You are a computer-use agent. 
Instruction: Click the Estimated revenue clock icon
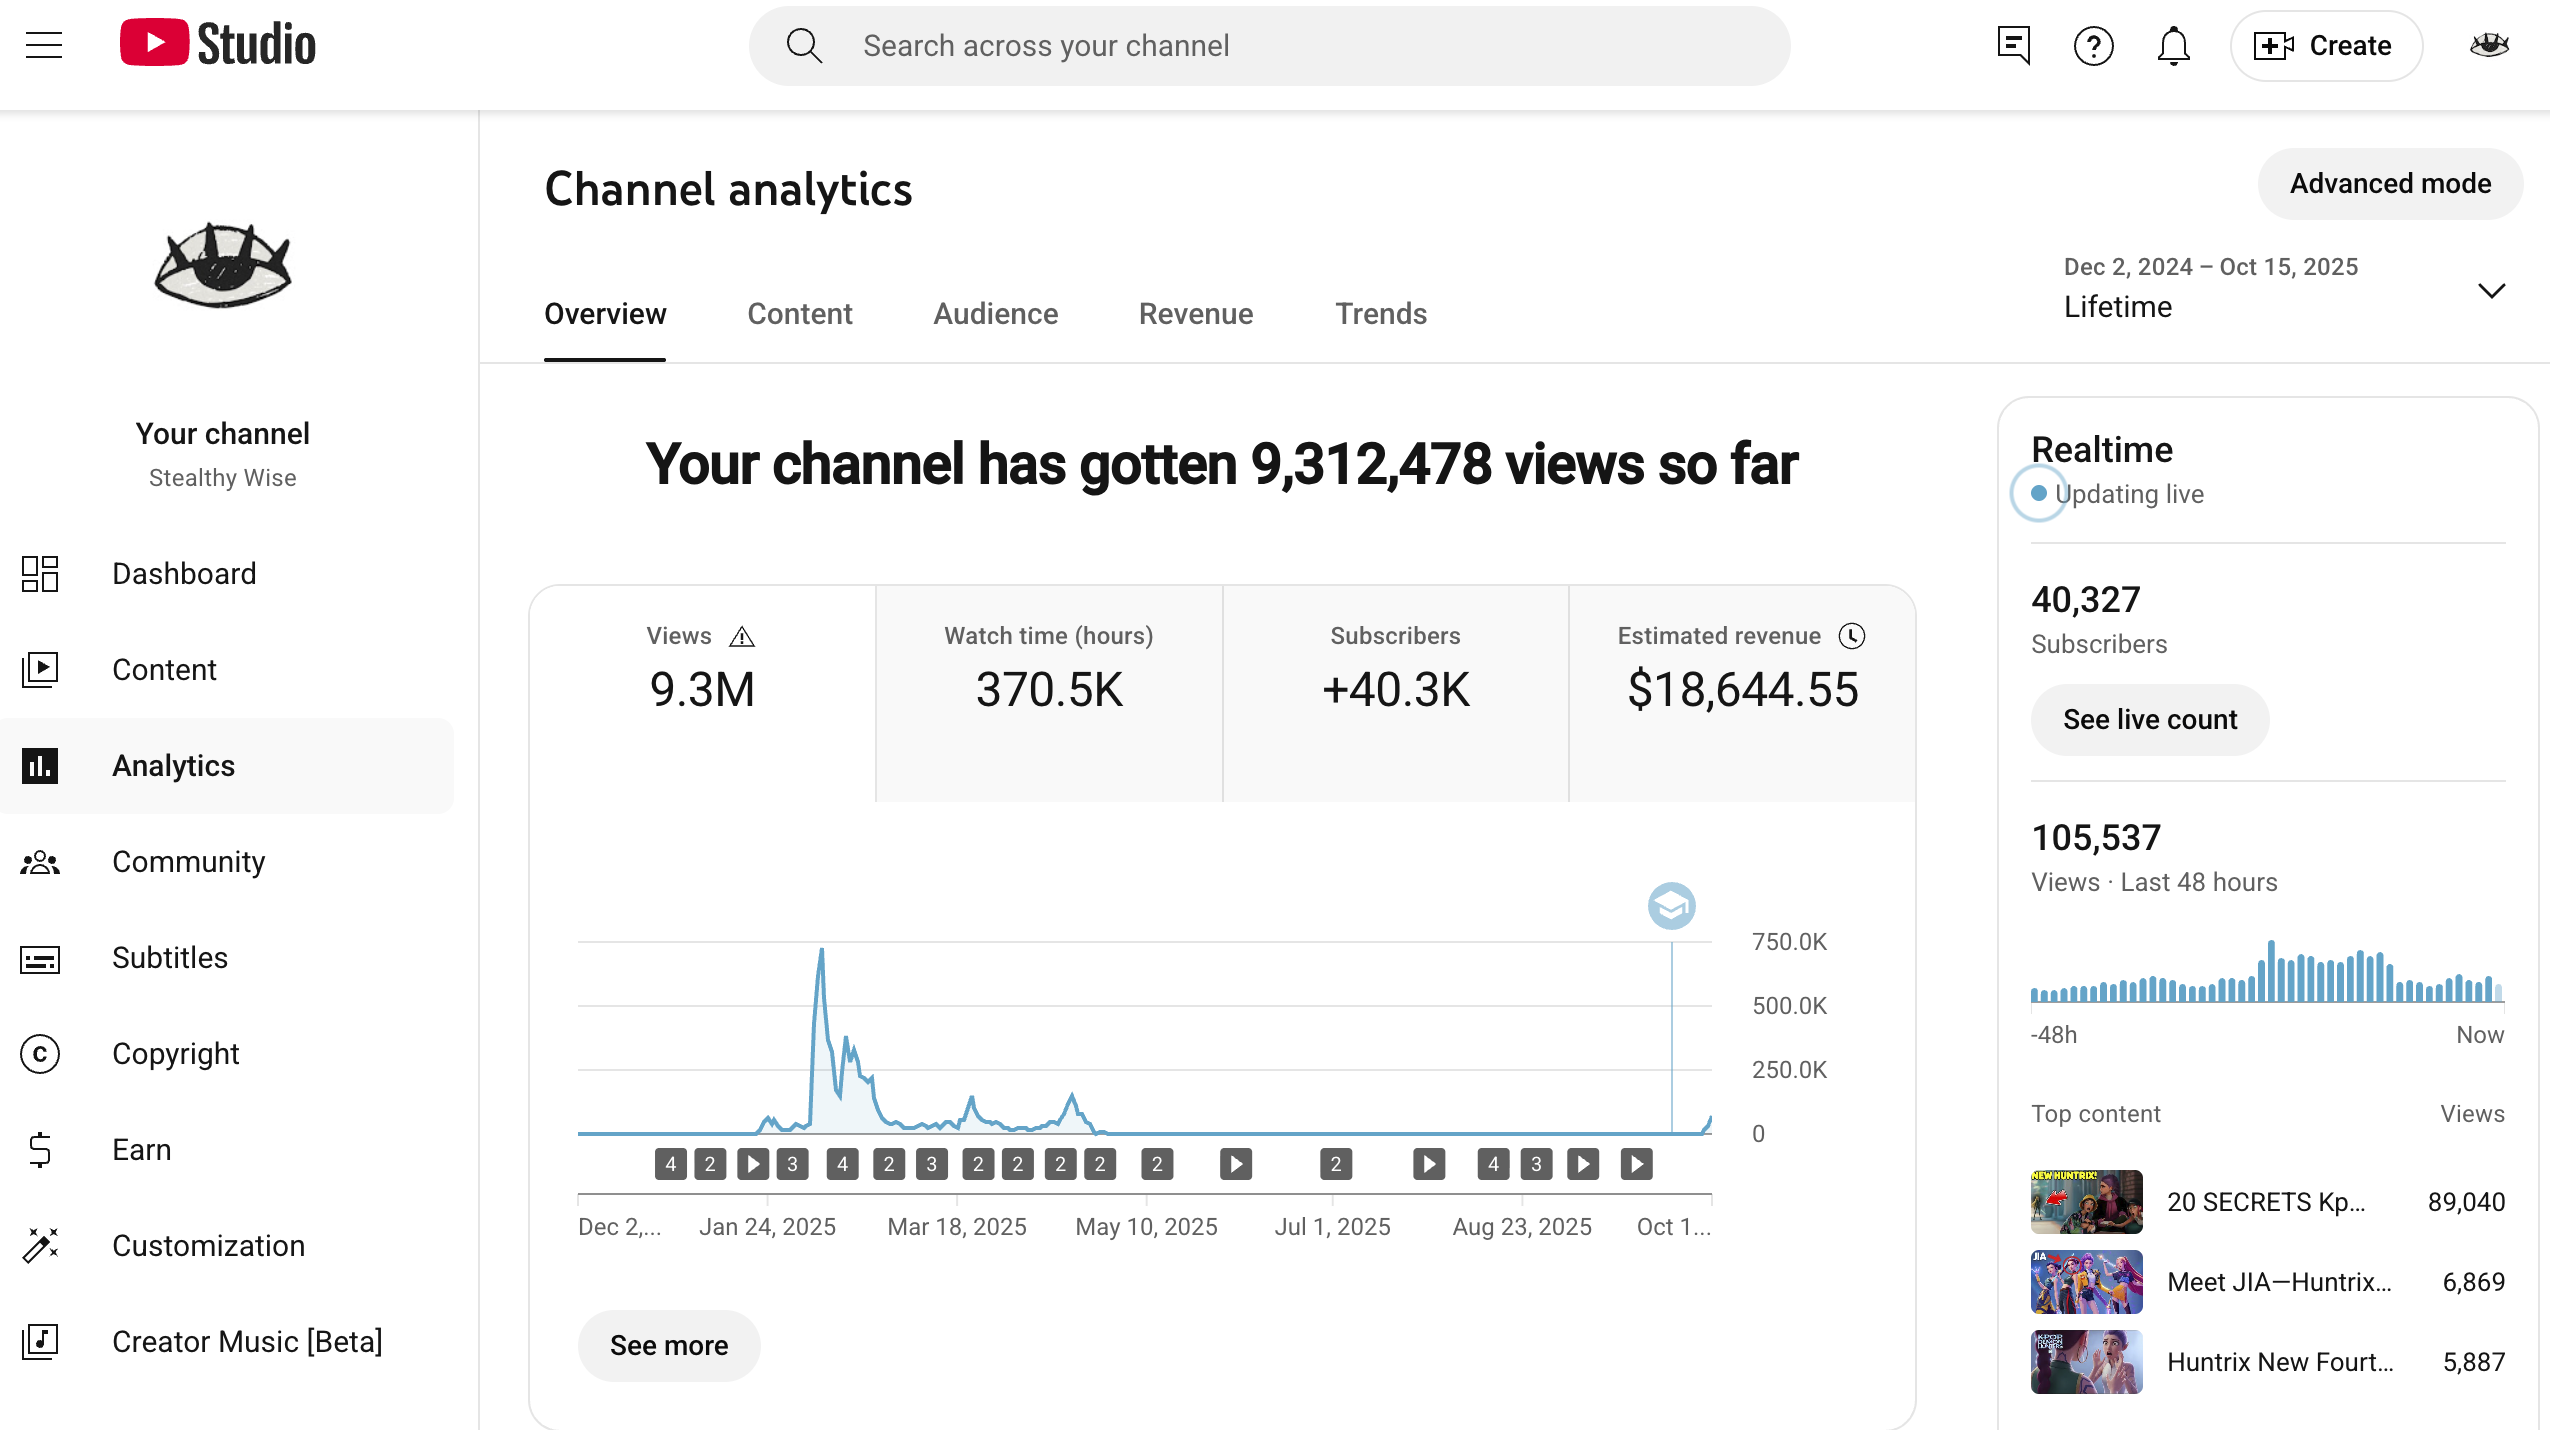pyautogui.click(x=1852, y=636)
